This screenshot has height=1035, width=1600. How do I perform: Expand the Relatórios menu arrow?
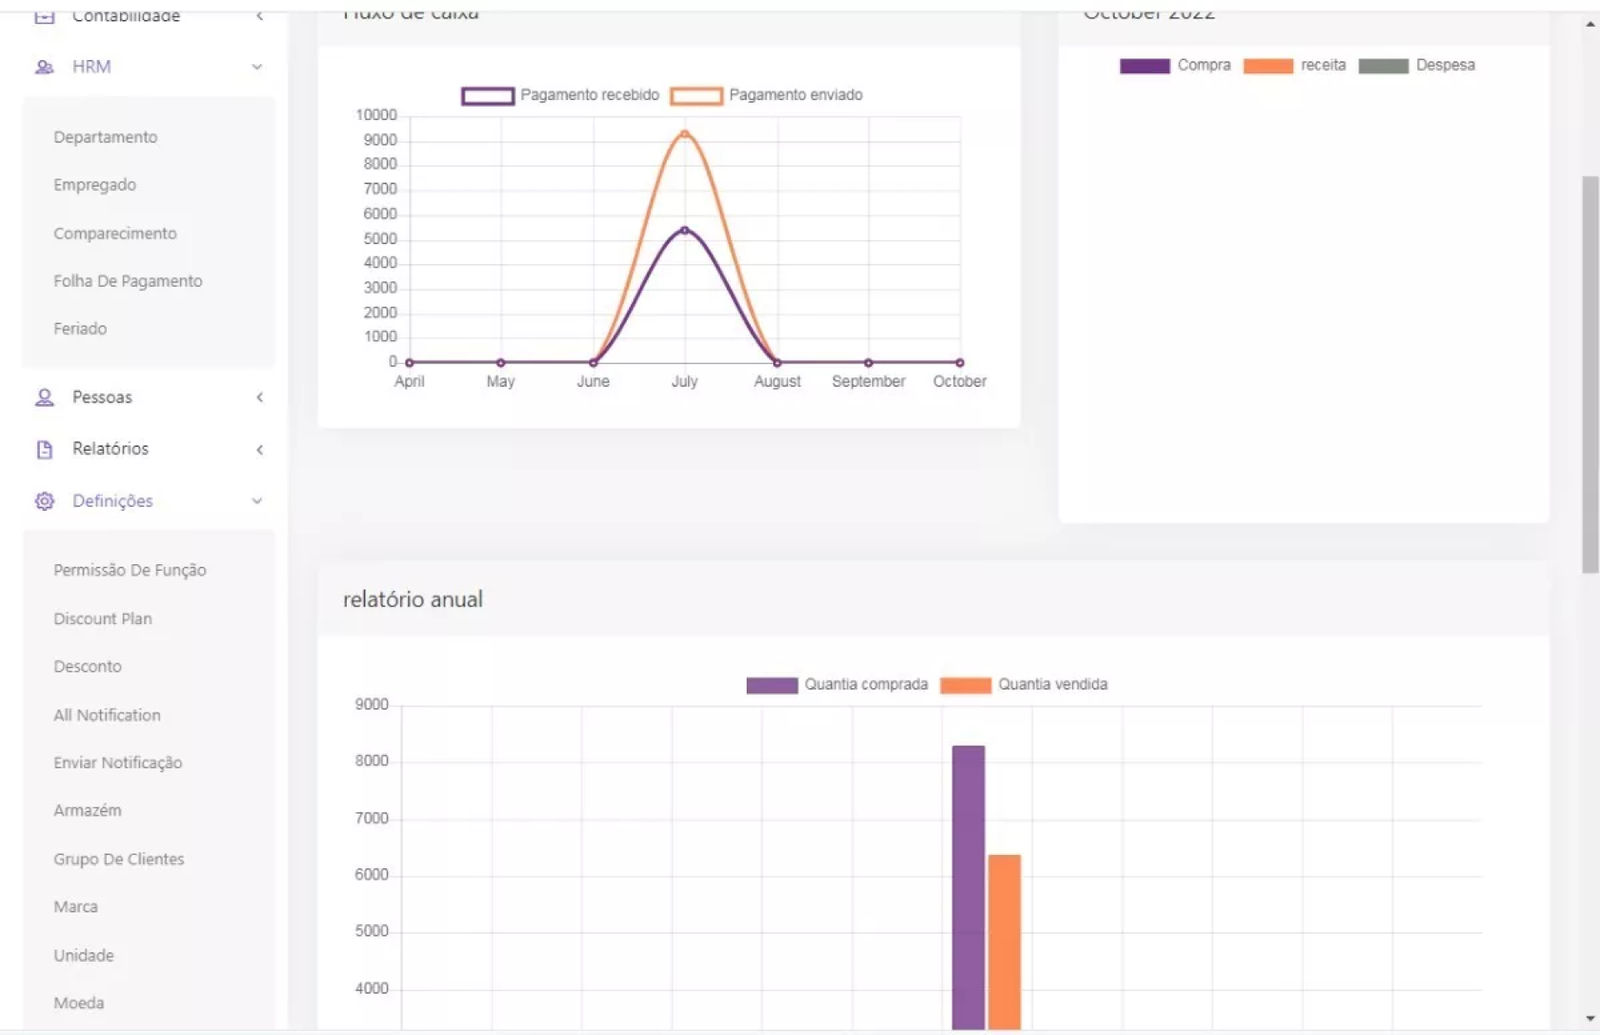pos(259,450)
